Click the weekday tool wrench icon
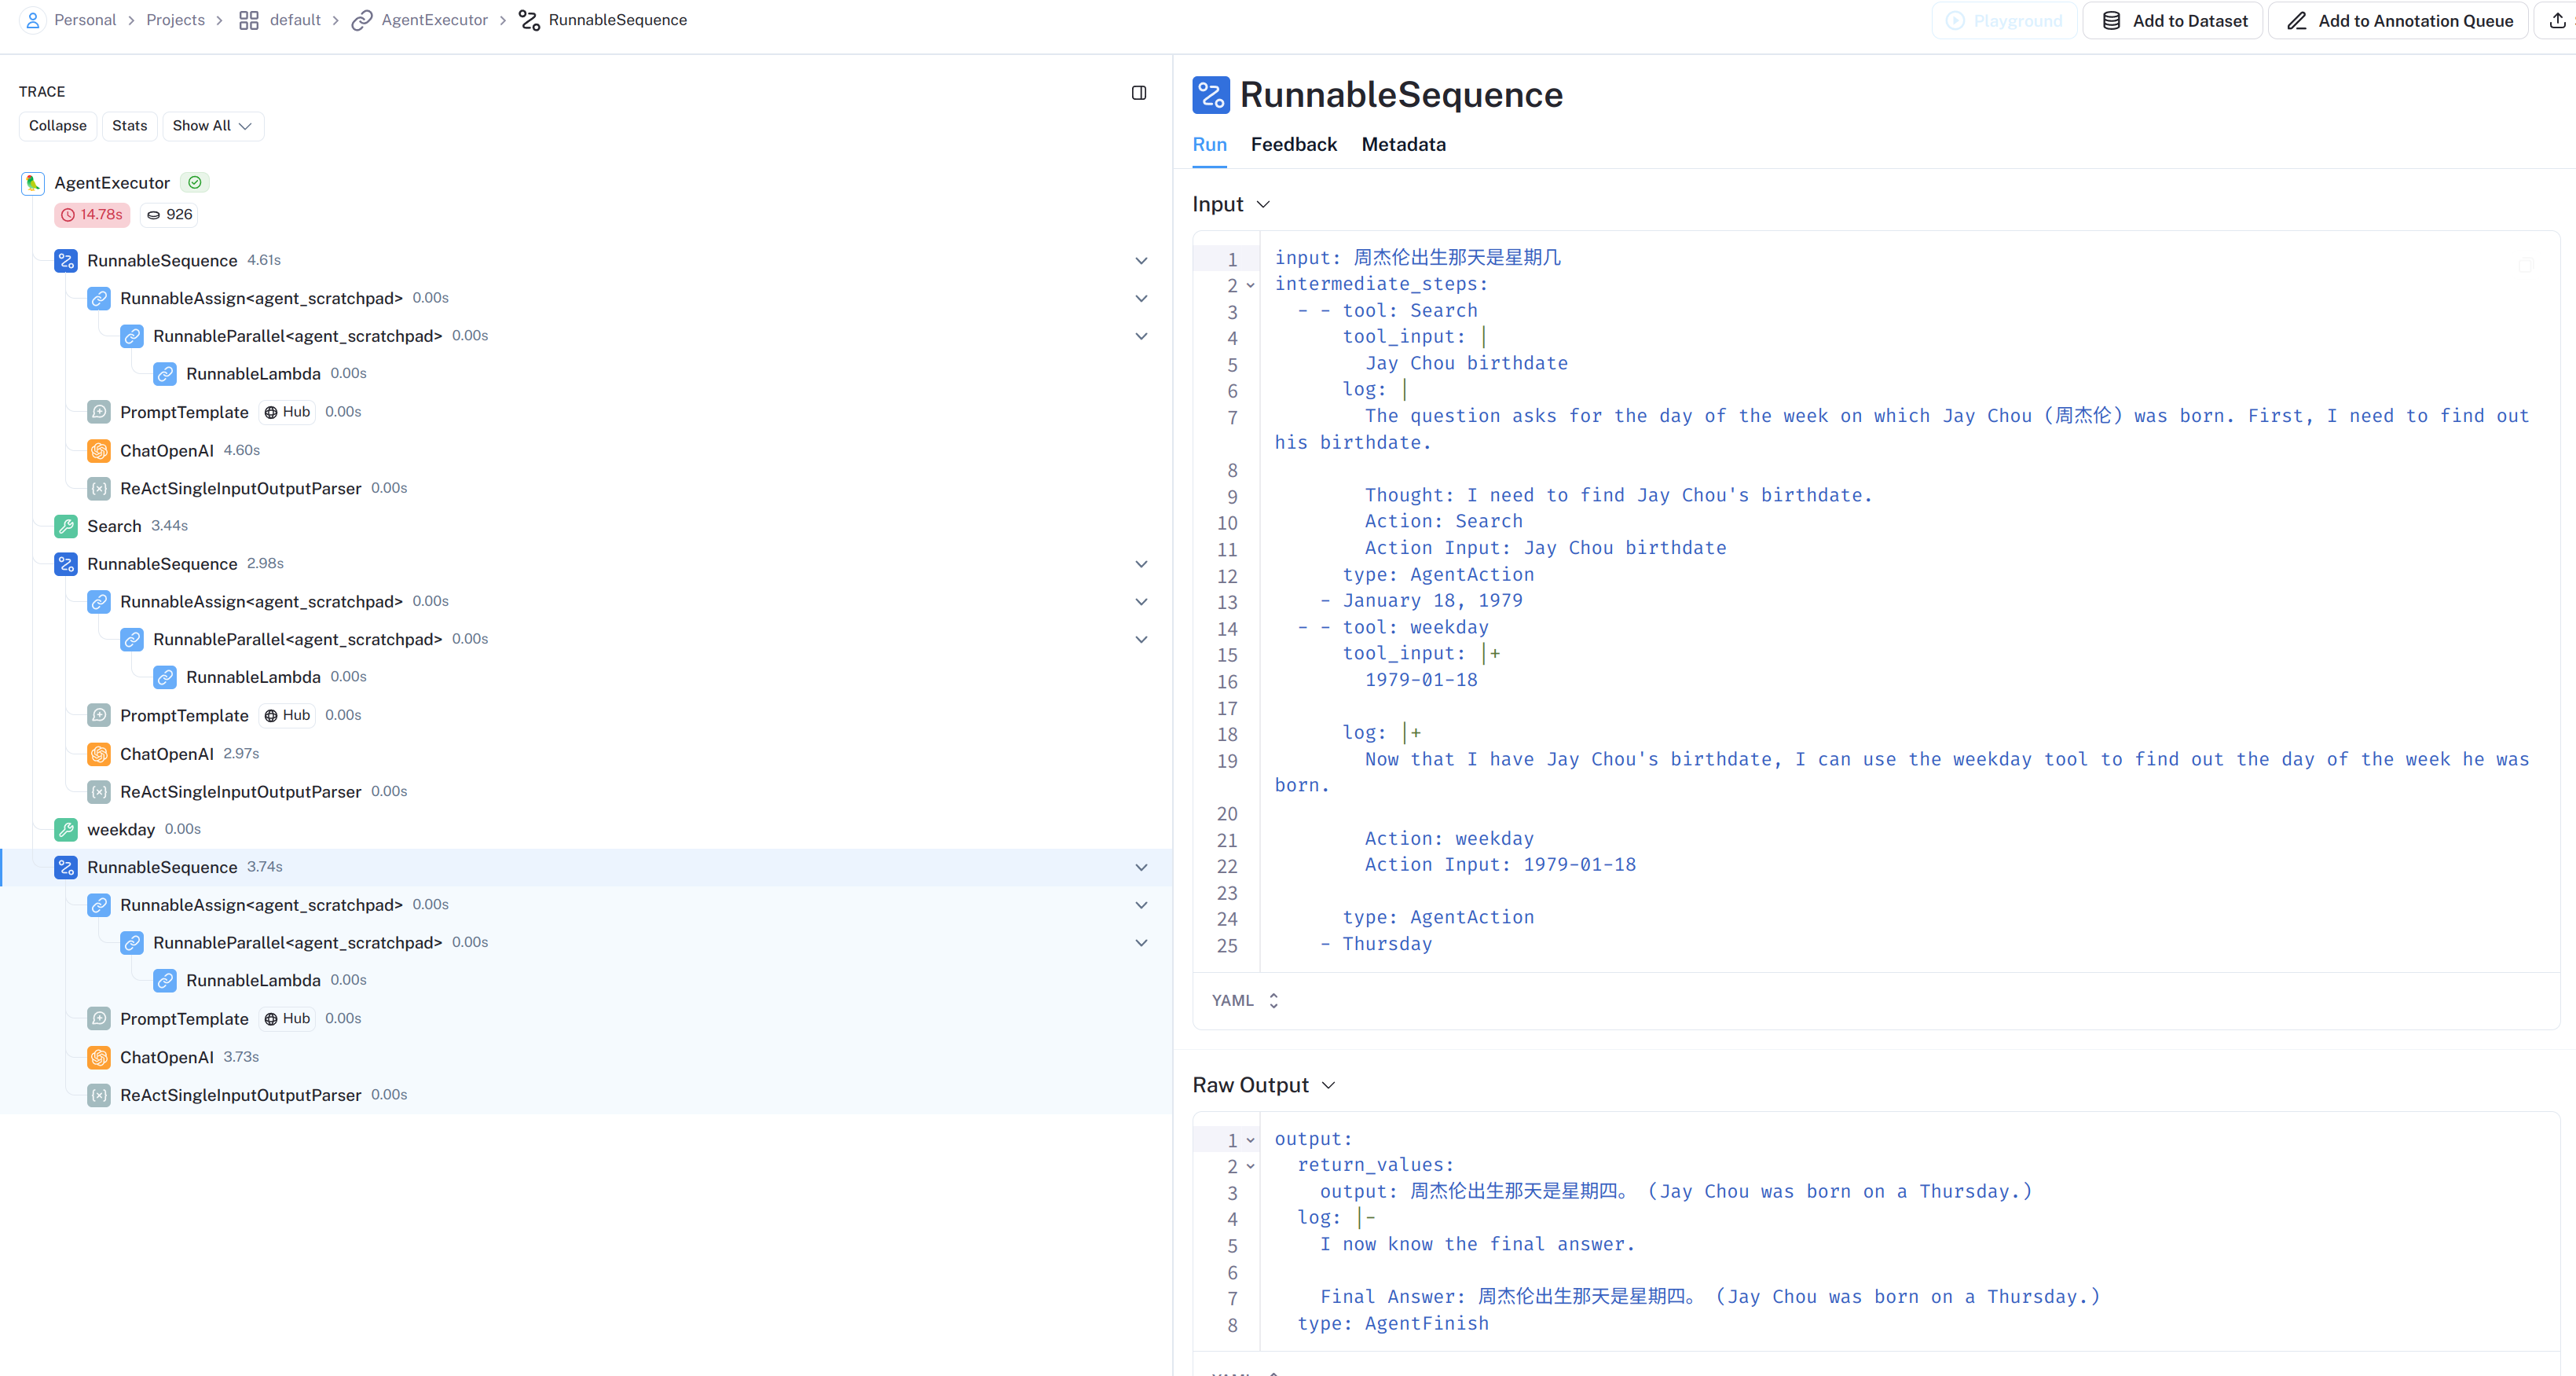The height and width of the screenshot is (1376, 2576). click(66, 829)
